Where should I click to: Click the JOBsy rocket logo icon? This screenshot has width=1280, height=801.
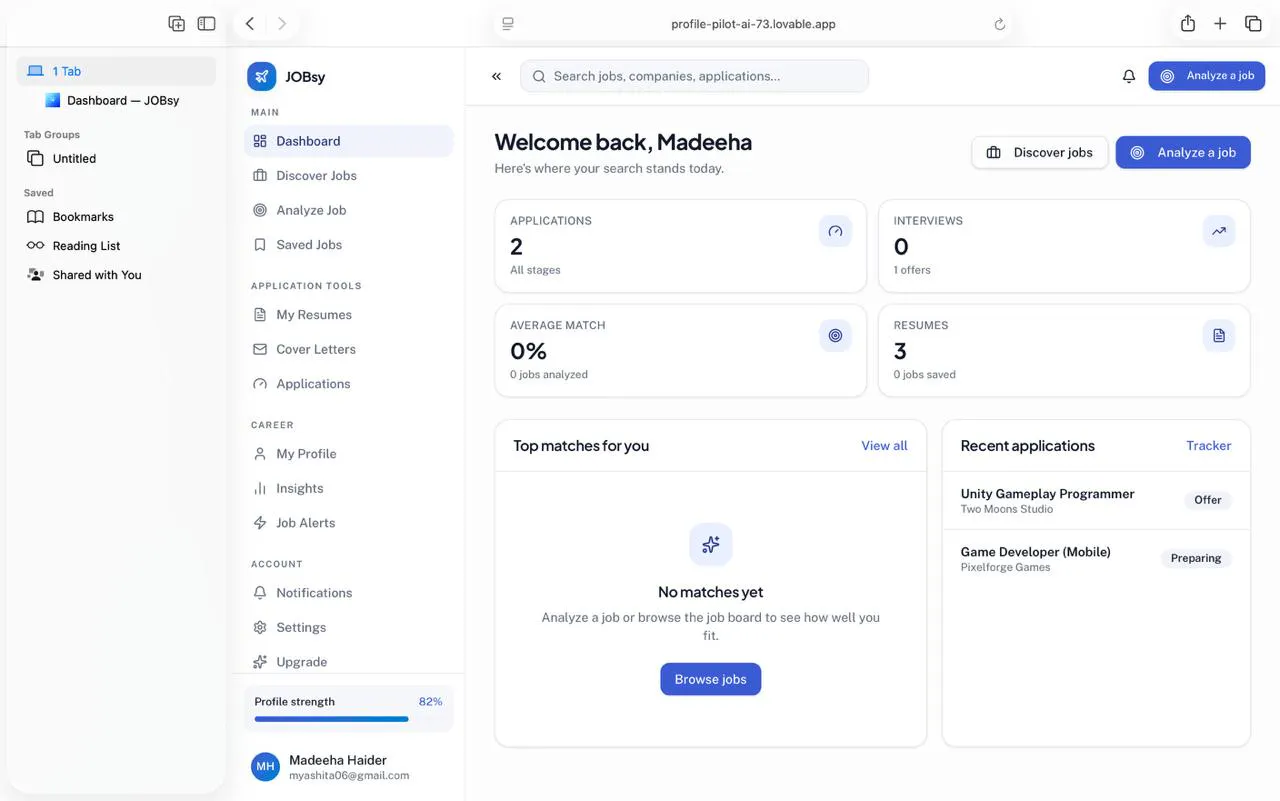pos(261,76)
